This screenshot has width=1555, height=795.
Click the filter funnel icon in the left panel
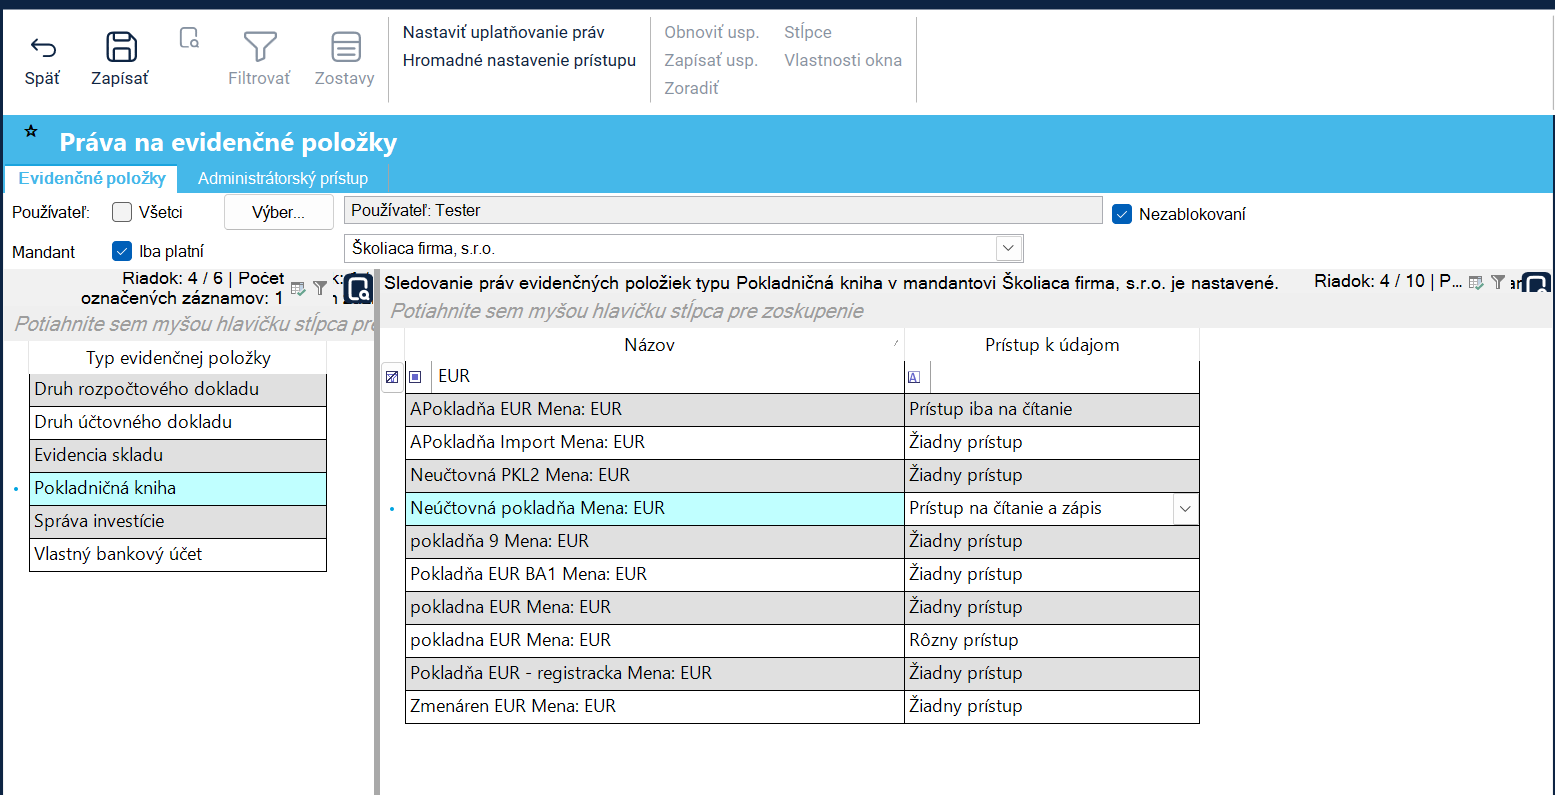[320, 288]
